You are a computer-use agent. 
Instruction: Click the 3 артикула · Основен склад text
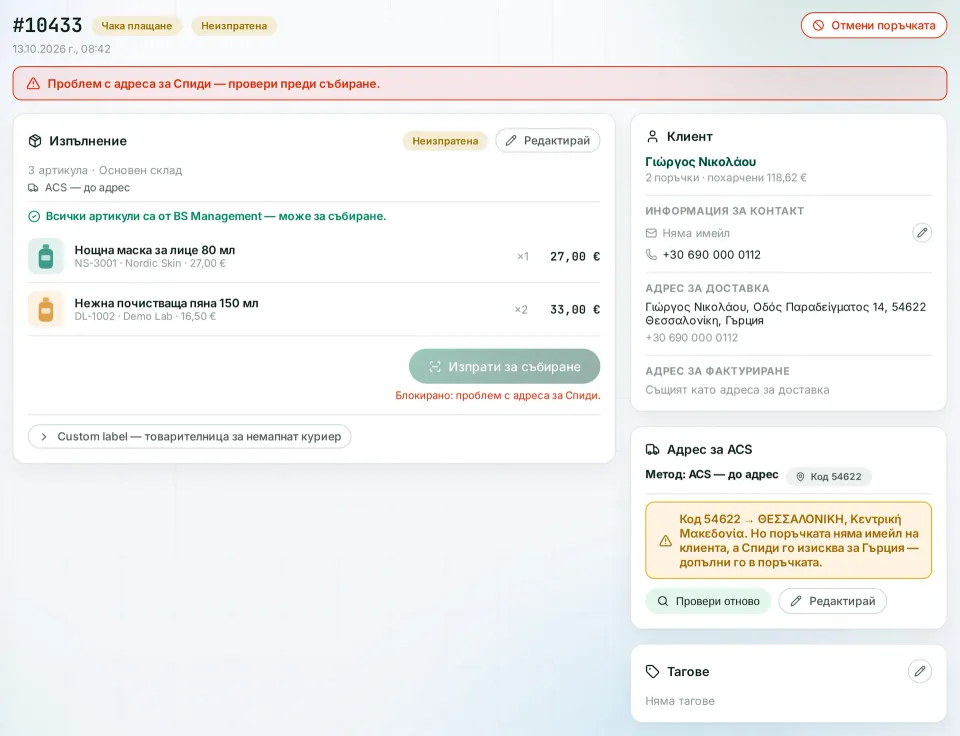pyautogui.click(x=105, y=170)
